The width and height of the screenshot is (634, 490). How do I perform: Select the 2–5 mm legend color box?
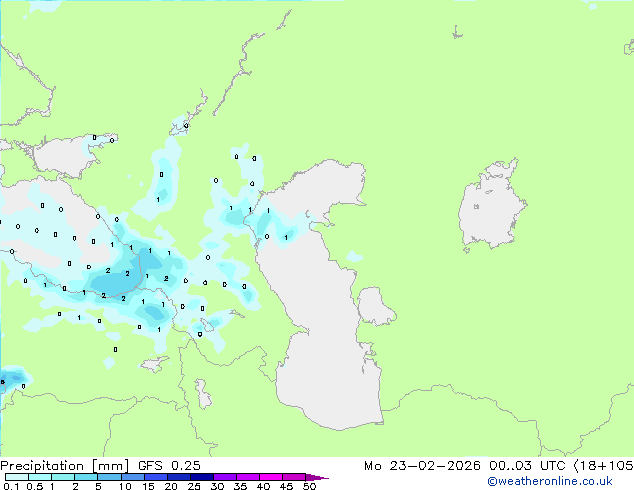[86, 477]
